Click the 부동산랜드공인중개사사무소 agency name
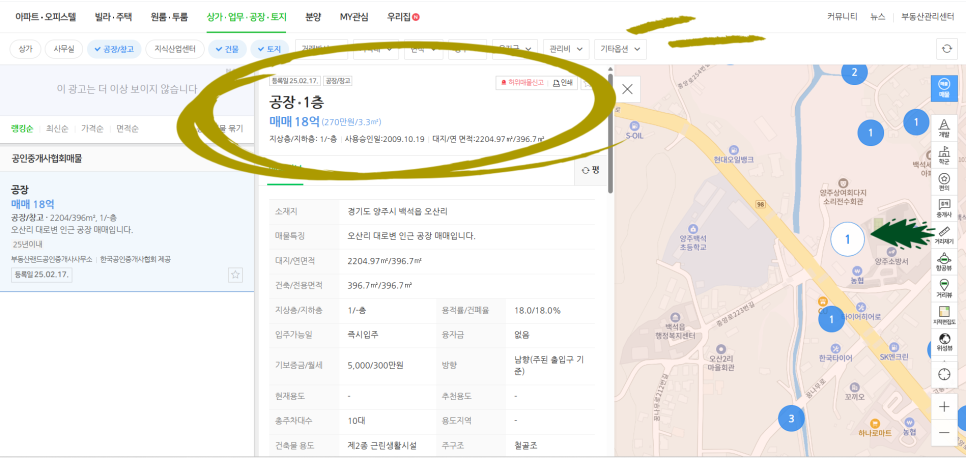The height and width of the screenshot is (458, 966). [52, 260]
